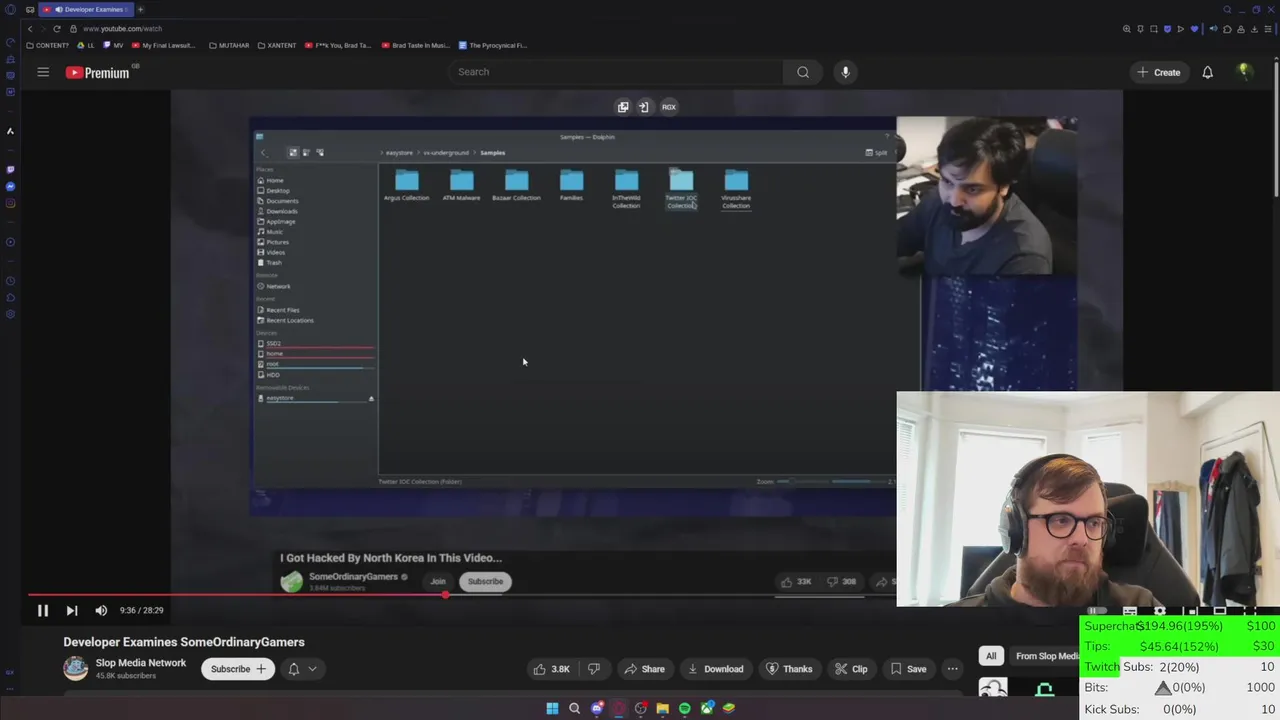Like the video with 3.8K likes
This screenshot has height=720, width=1280.
[552, 669]
